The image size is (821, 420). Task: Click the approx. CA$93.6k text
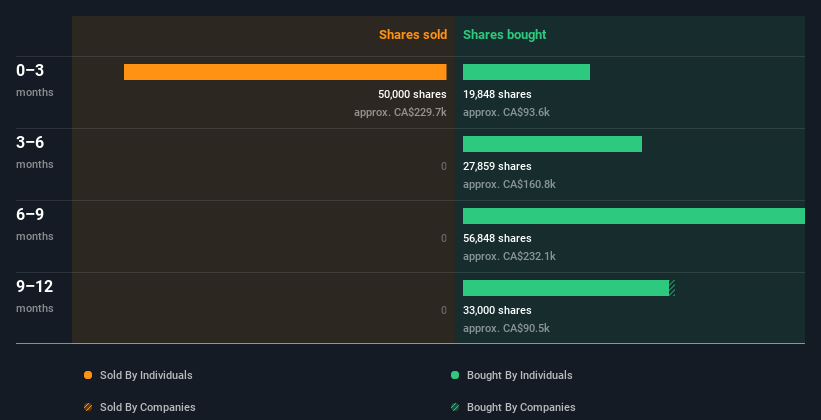tap(506, 112)
